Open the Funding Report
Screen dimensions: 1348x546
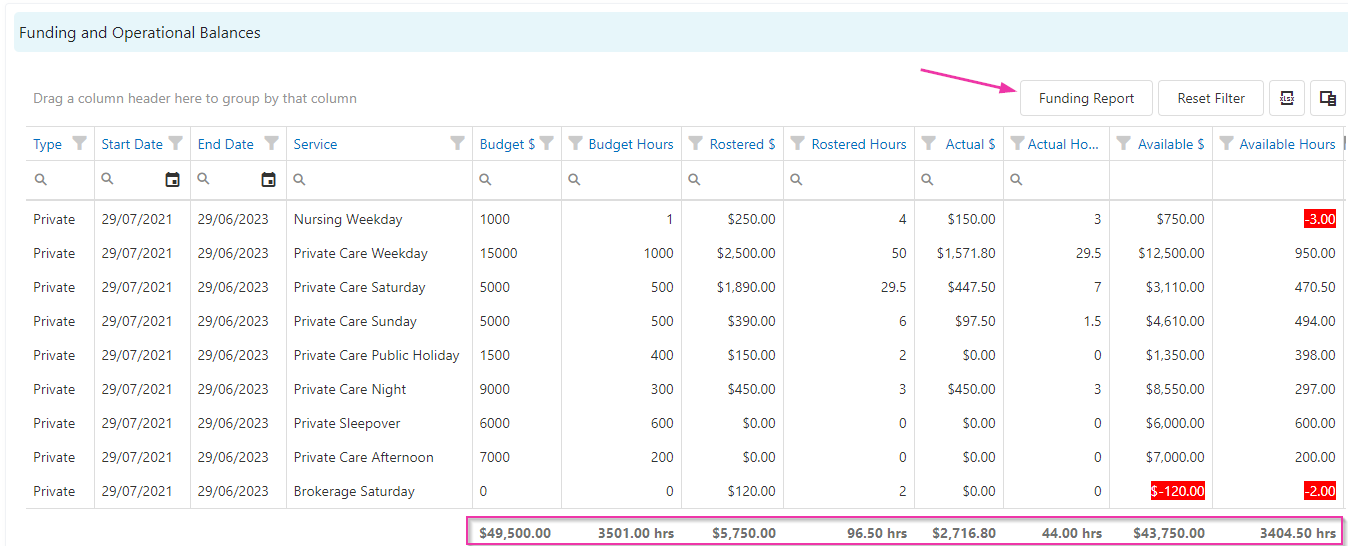click(1086, 98)
